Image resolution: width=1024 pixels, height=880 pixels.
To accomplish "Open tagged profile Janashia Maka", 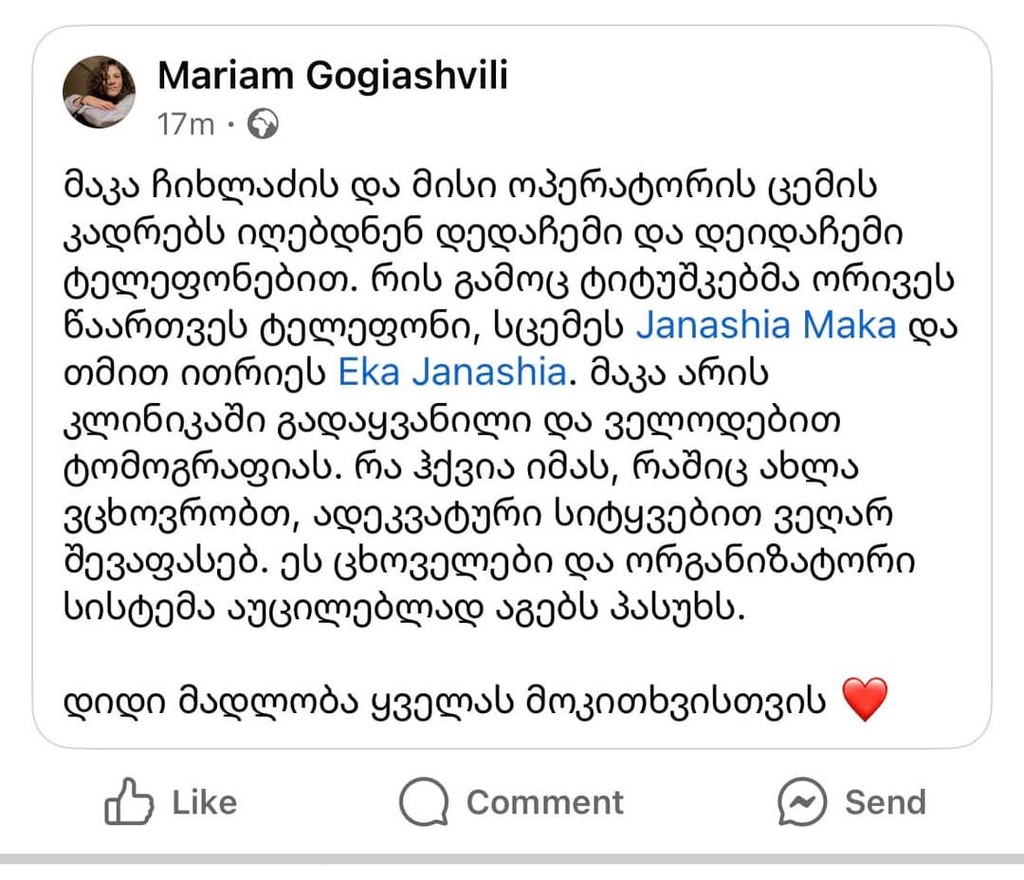I will (x=766, y=326).
